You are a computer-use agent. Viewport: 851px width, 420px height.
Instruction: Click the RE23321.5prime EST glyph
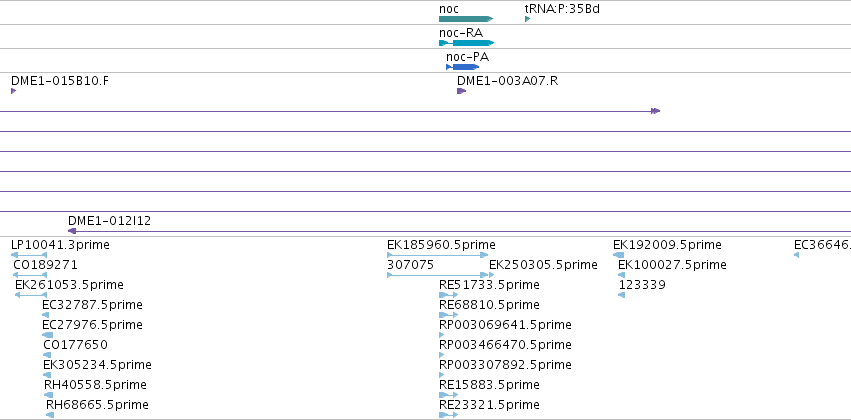click(448, 415)
